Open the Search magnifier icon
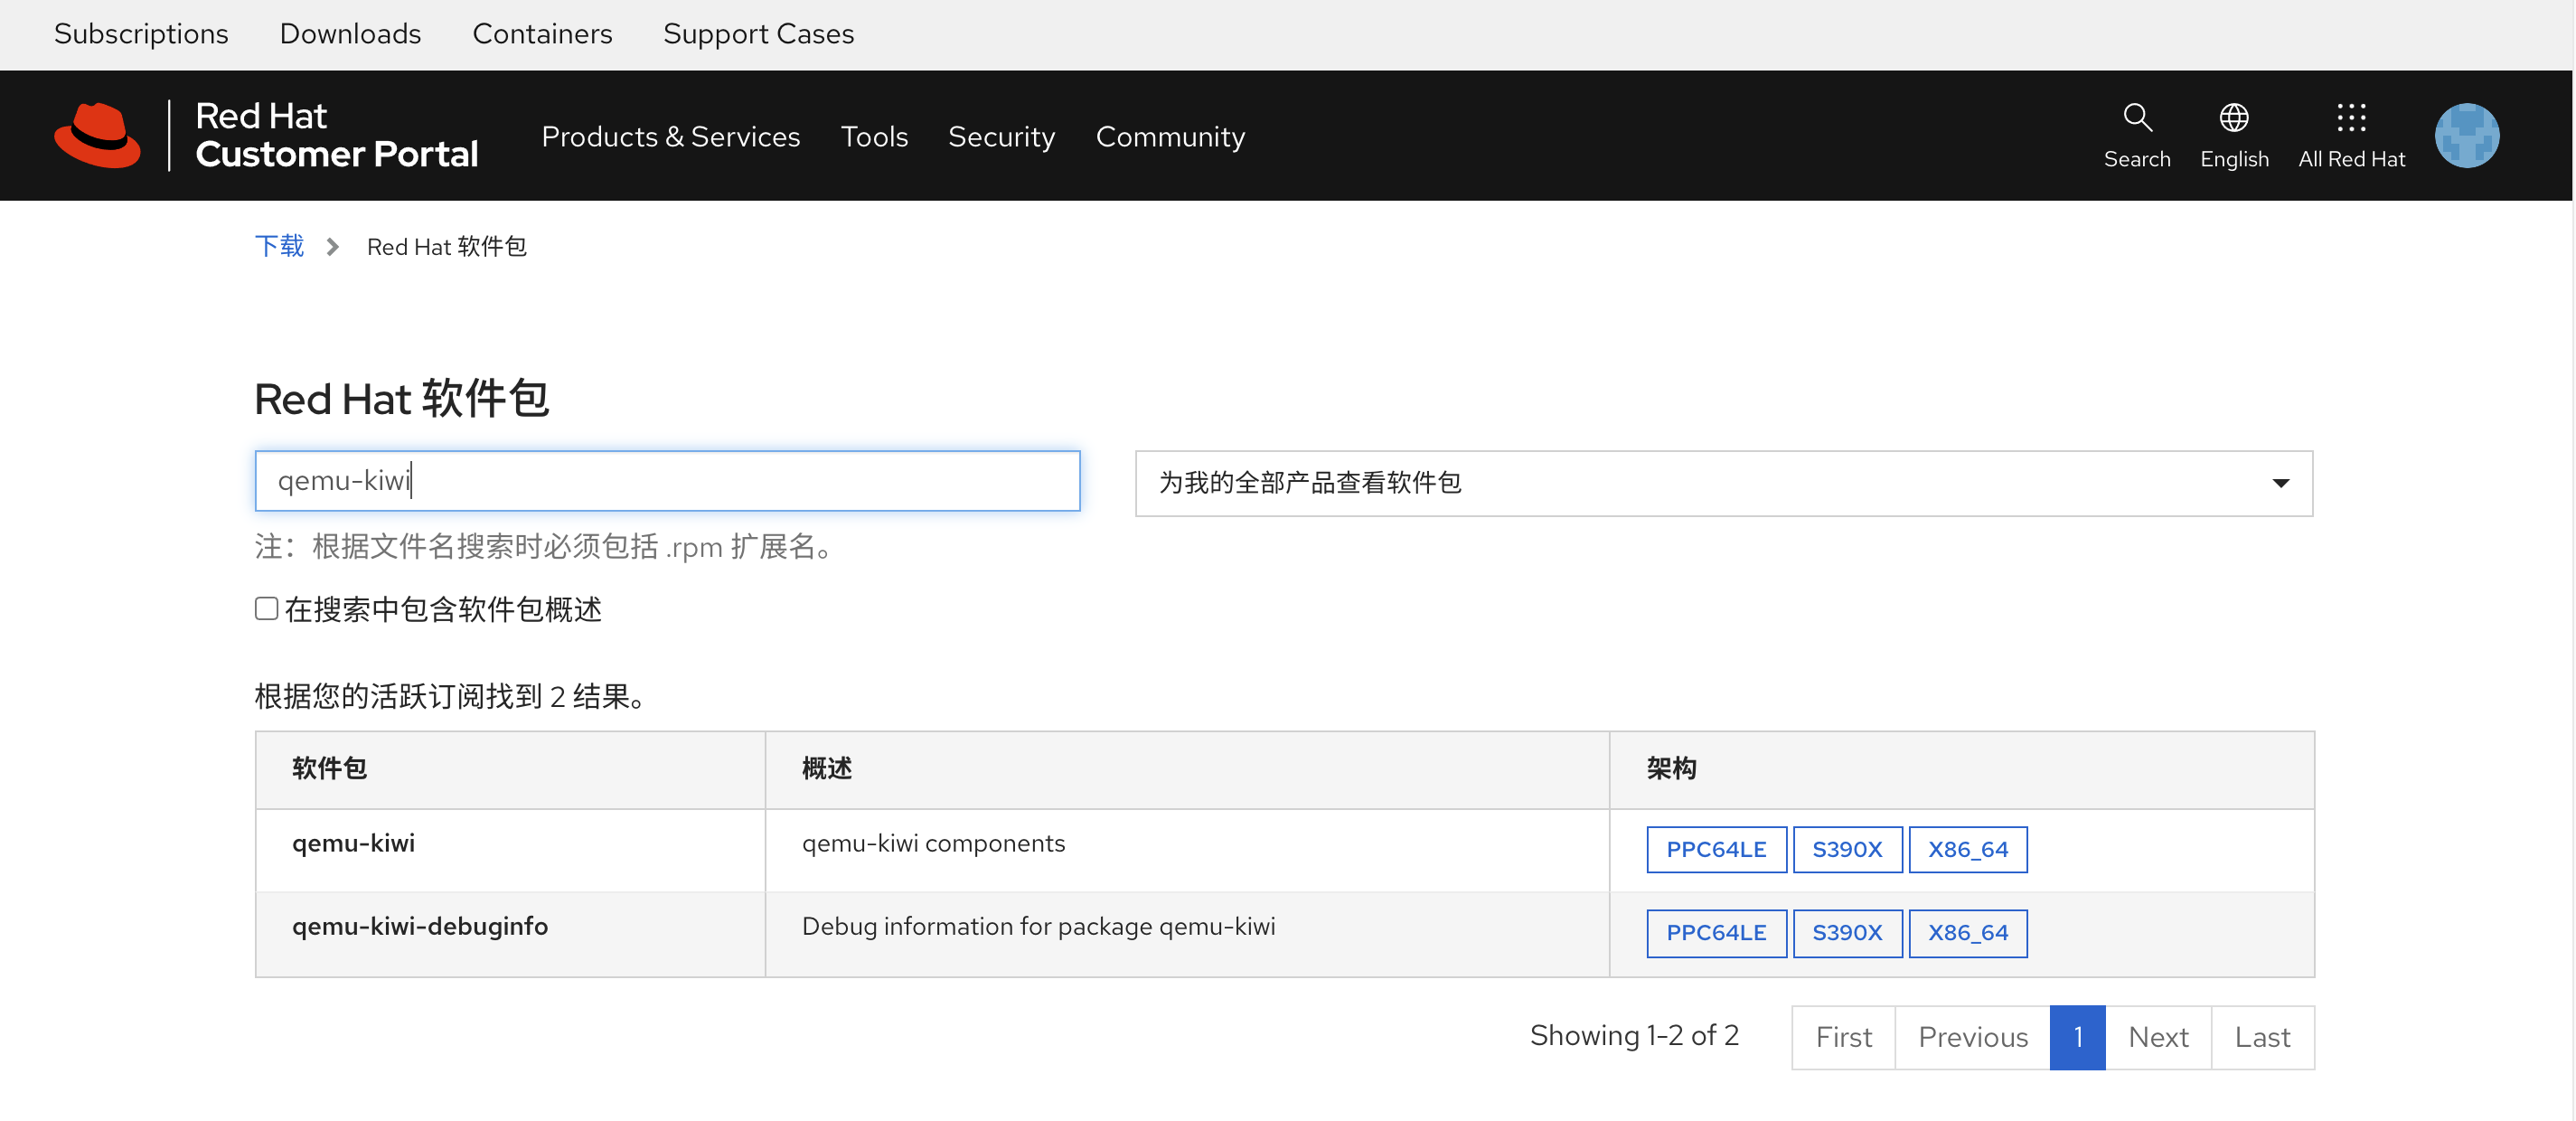 (x=2136, y=118)
